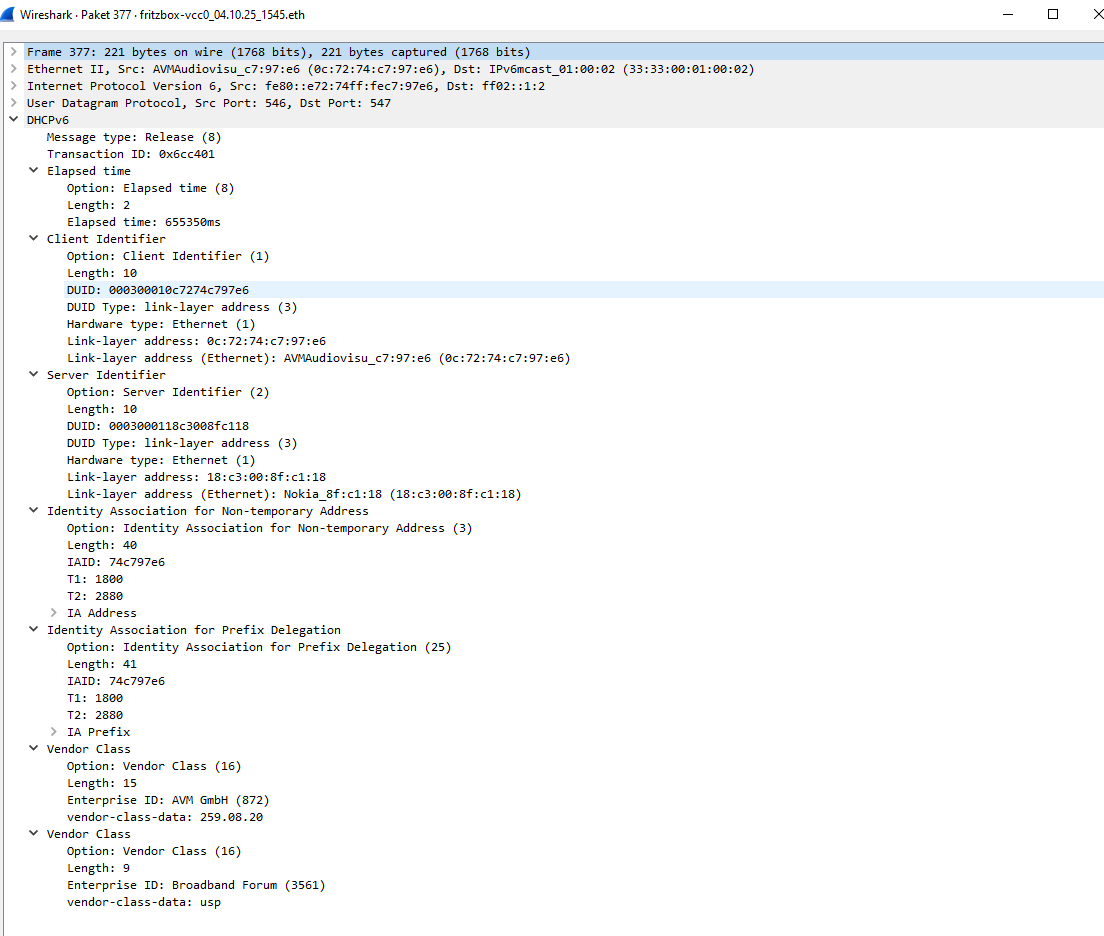This screenshot has height=936, width=1104.
Task: Select Length: 41
Action: click(x=102, y=663)
